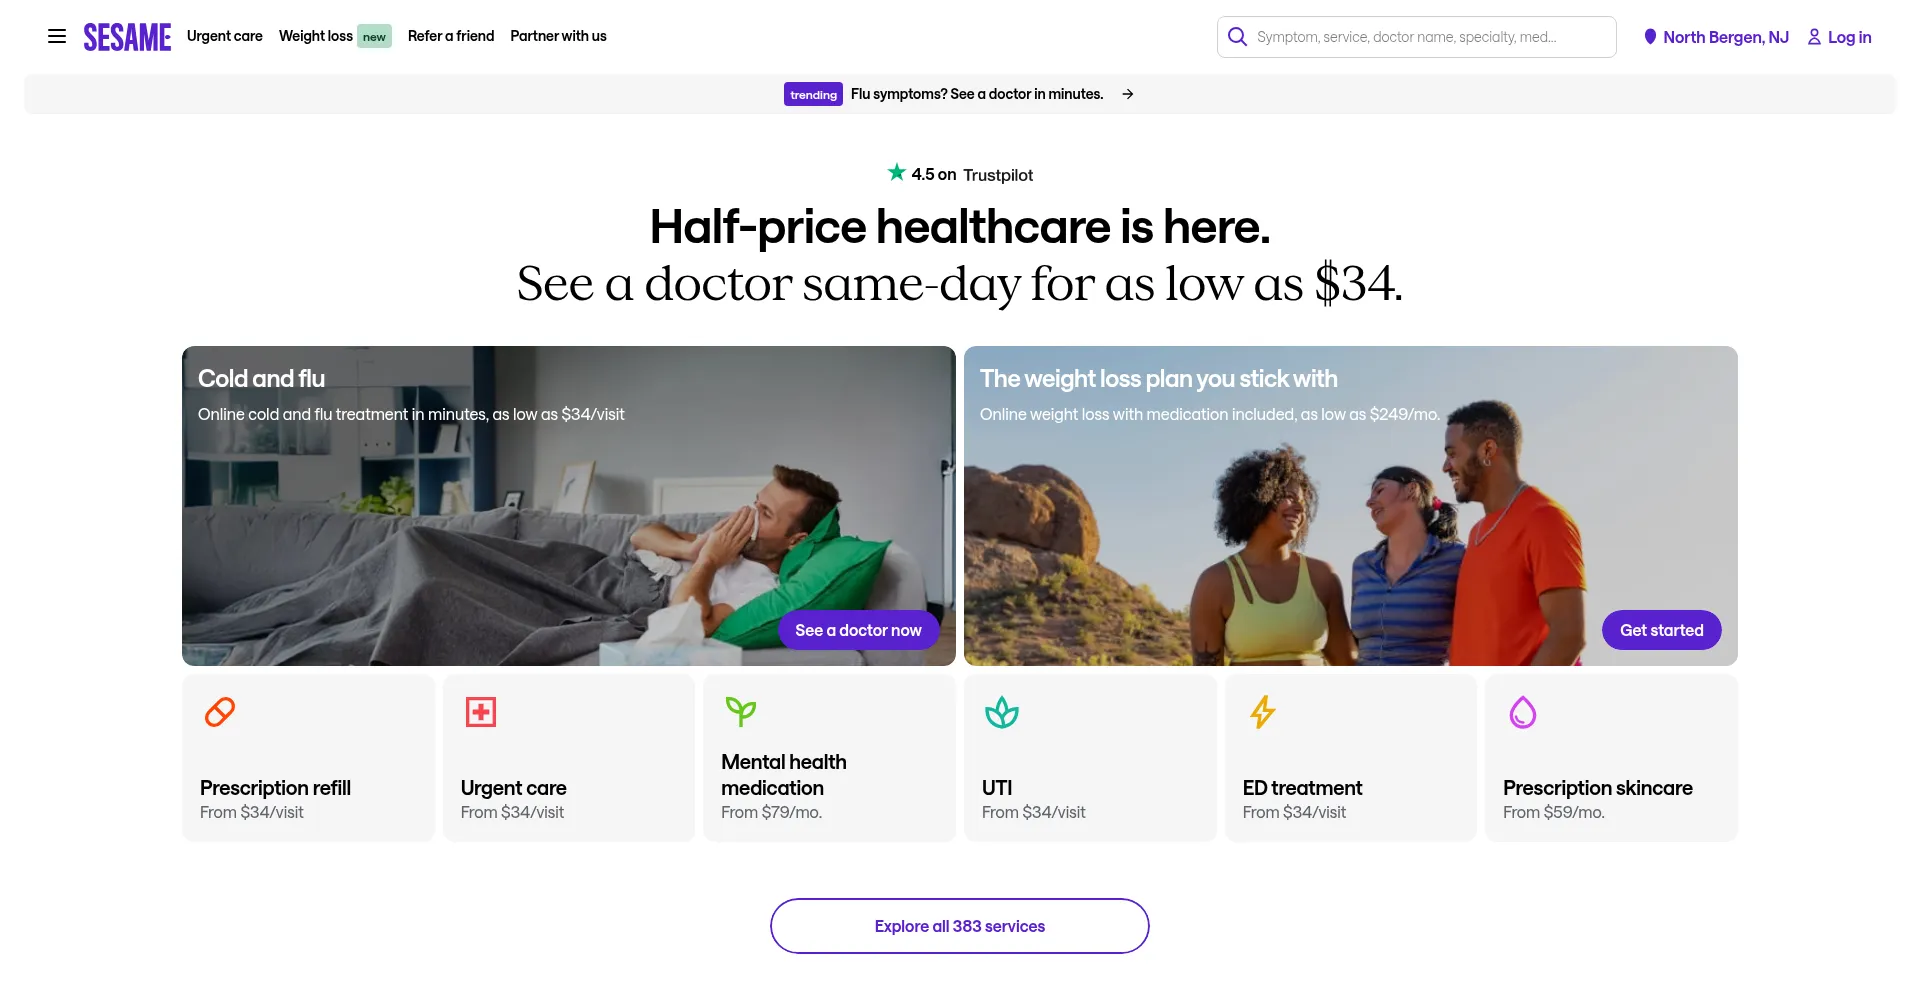Click the sprout Mental health icon
The image size is (1920, 993).
(x=741, y=712)
